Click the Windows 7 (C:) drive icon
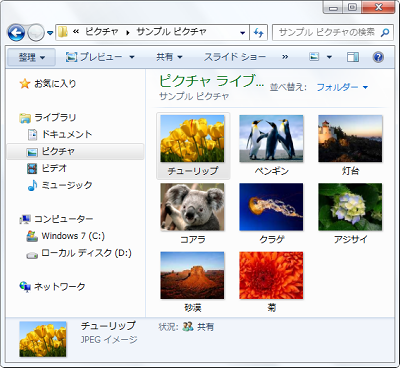Viewport: 400px width, 368px height. [32, 236]
